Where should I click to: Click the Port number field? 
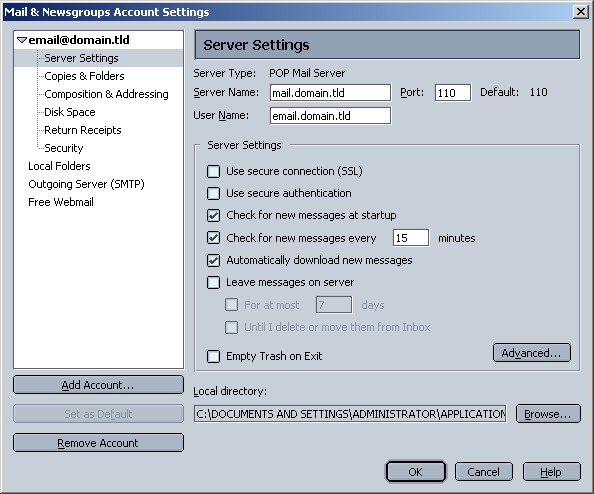453,93
